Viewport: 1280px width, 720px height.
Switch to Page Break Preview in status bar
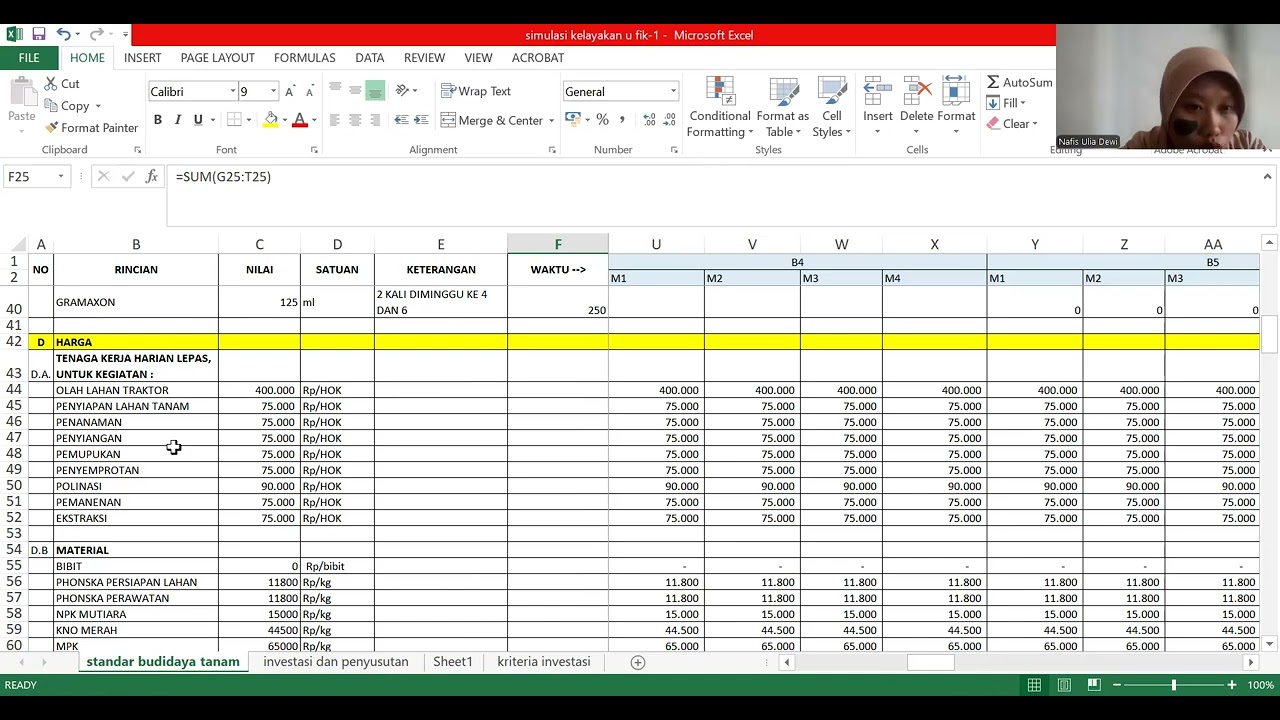tap(1094, 685)
